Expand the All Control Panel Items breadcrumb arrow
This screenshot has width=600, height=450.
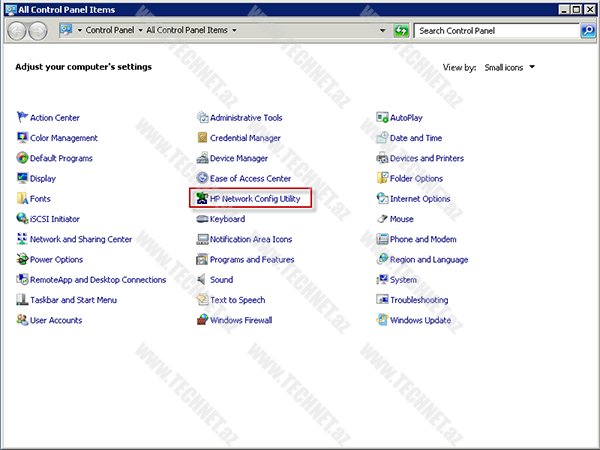(234, 31)
